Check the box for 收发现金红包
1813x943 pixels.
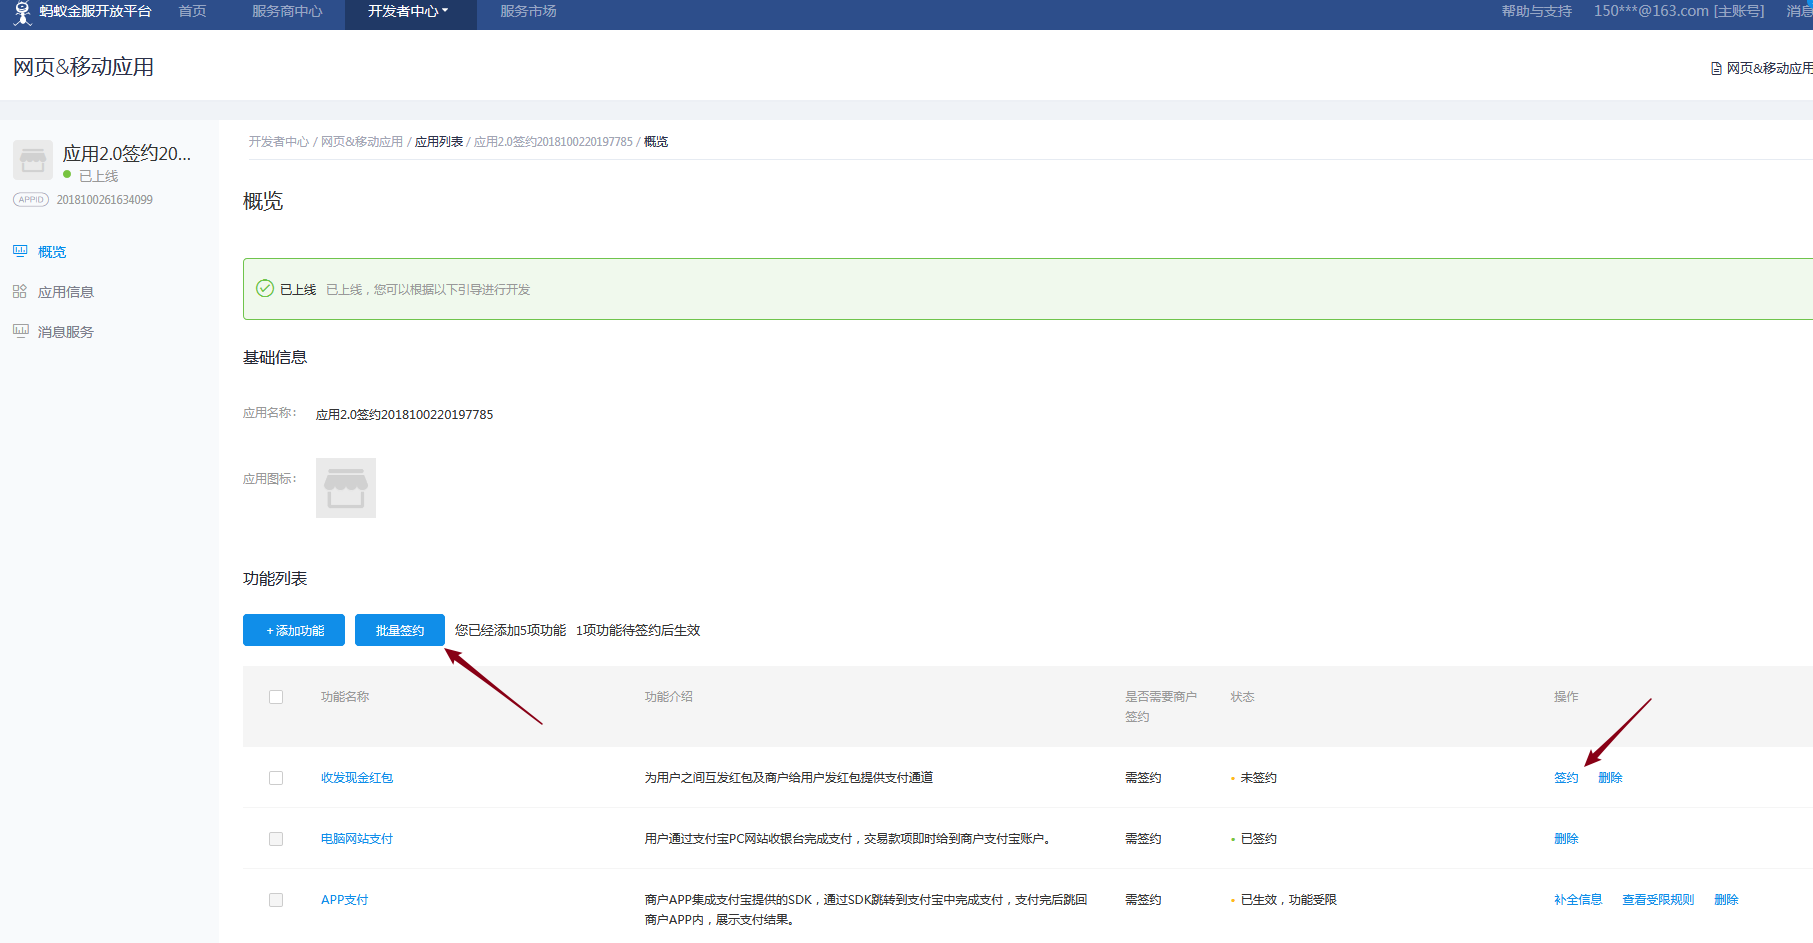tap(276, 778)
